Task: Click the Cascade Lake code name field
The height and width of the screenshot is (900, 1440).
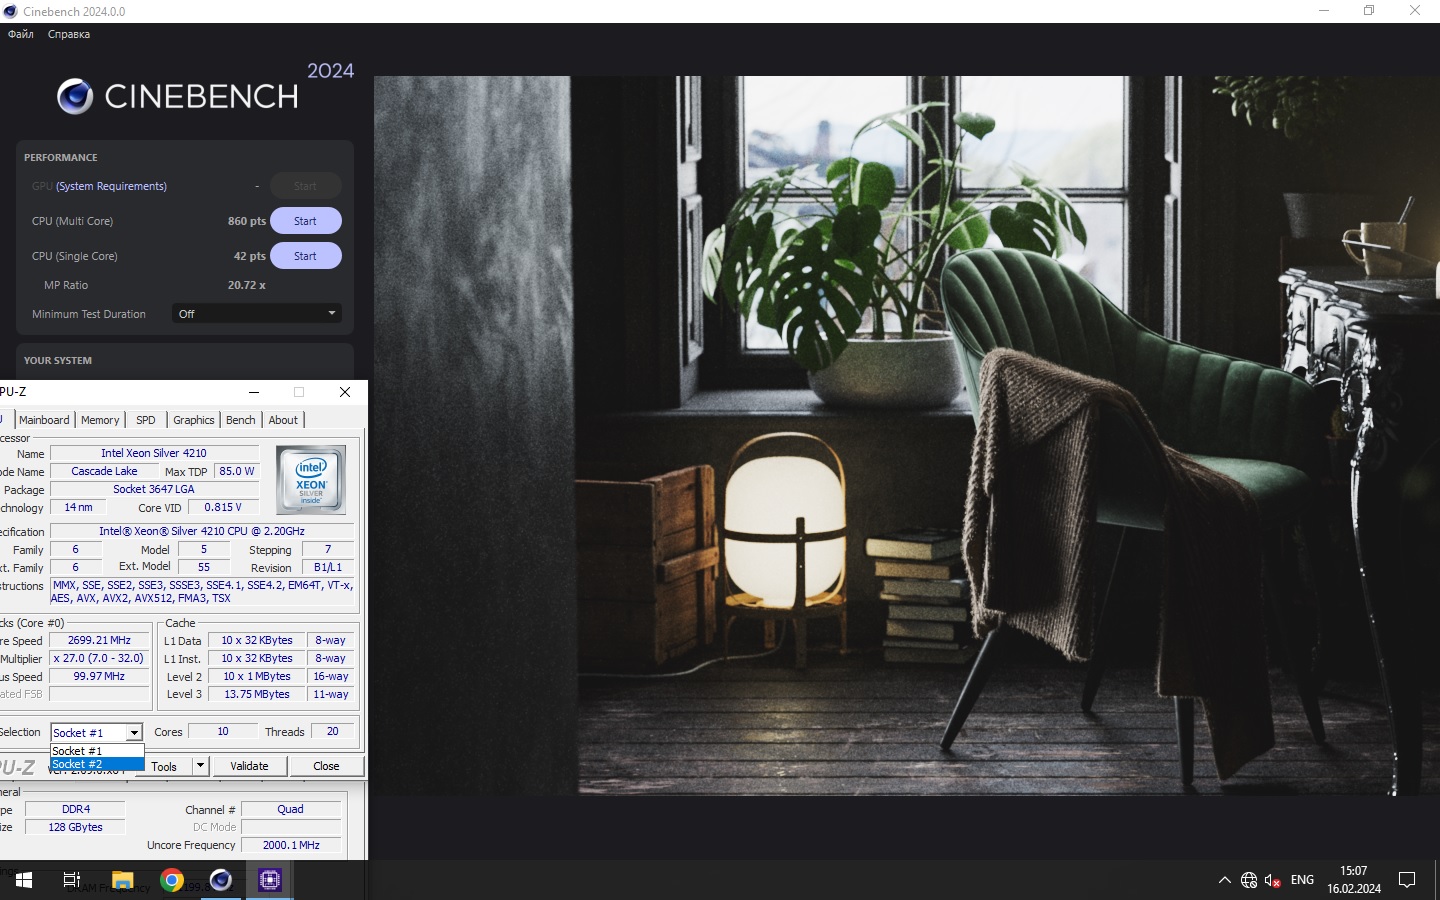Action: 105,471
